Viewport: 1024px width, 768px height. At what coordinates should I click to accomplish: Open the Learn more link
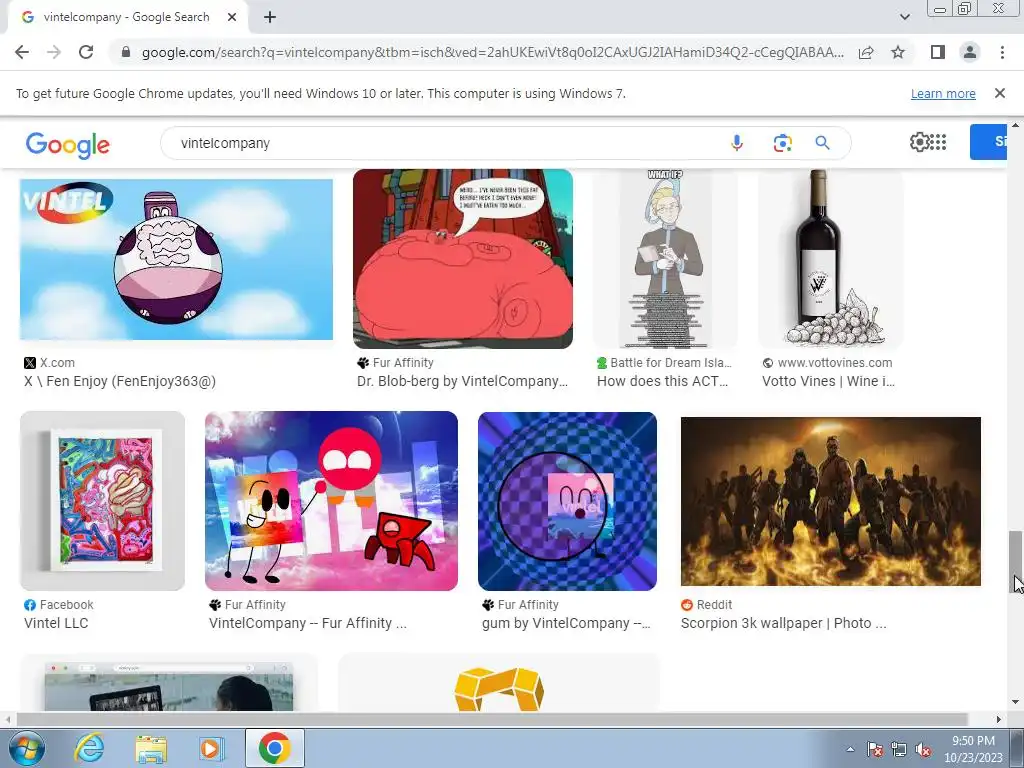[943, 93]
